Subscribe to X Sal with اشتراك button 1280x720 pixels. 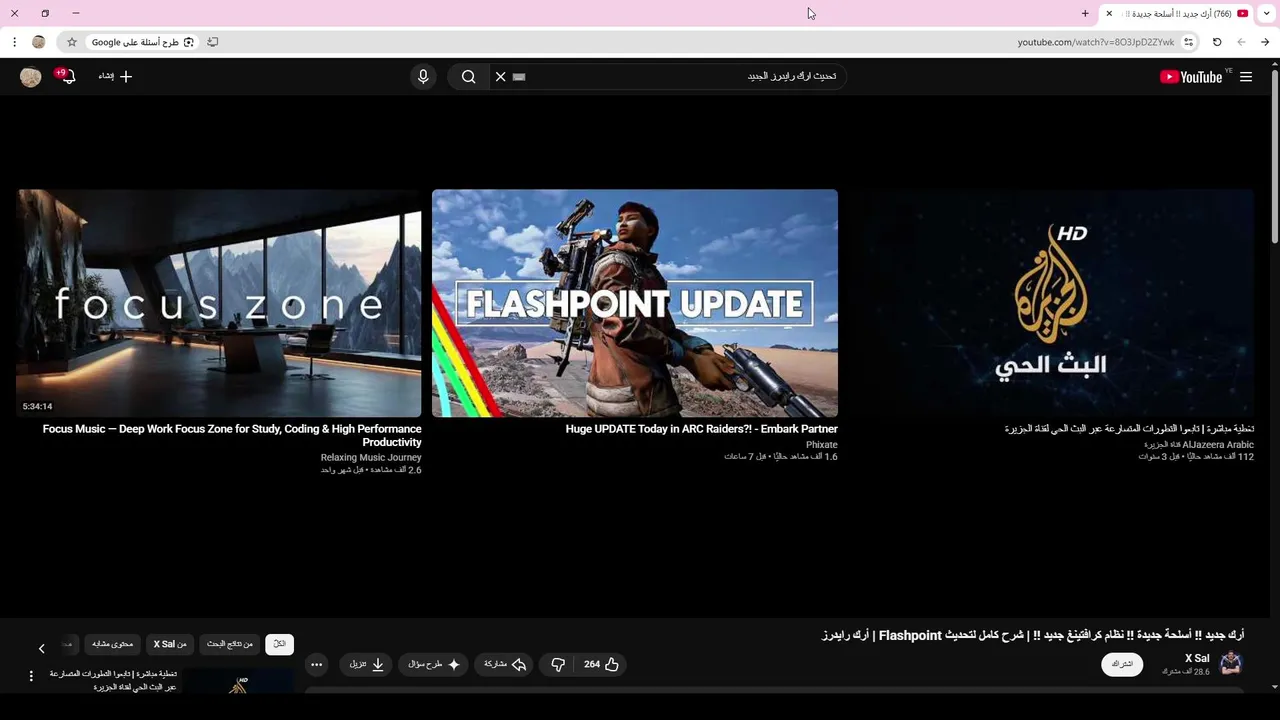coord(1122,664)
